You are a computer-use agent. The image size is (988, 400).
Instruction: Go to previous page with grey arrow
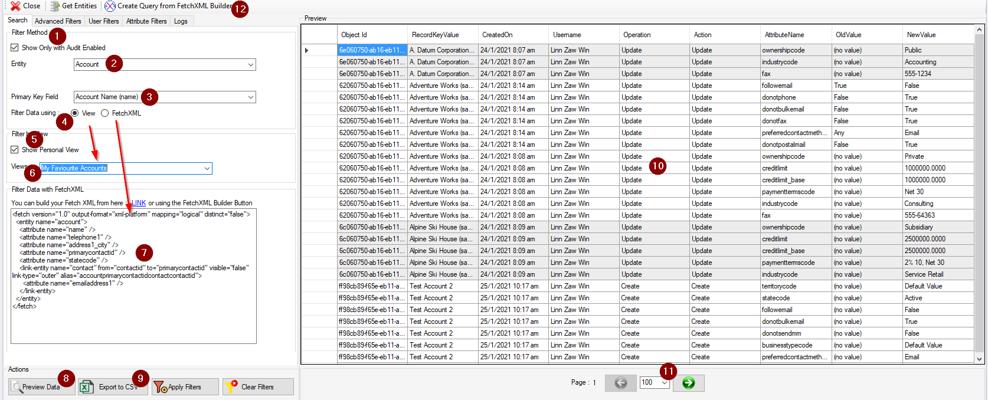620,383
